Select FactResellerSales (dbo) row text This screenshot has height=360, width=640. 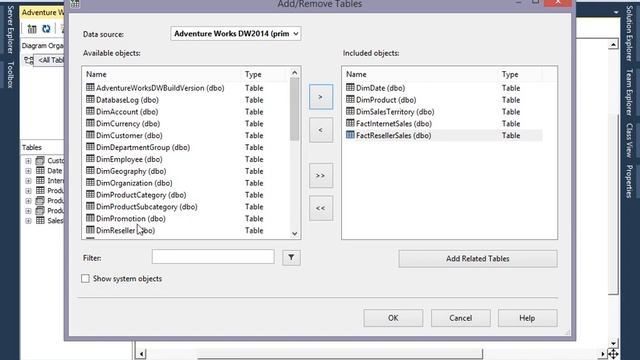393,136
